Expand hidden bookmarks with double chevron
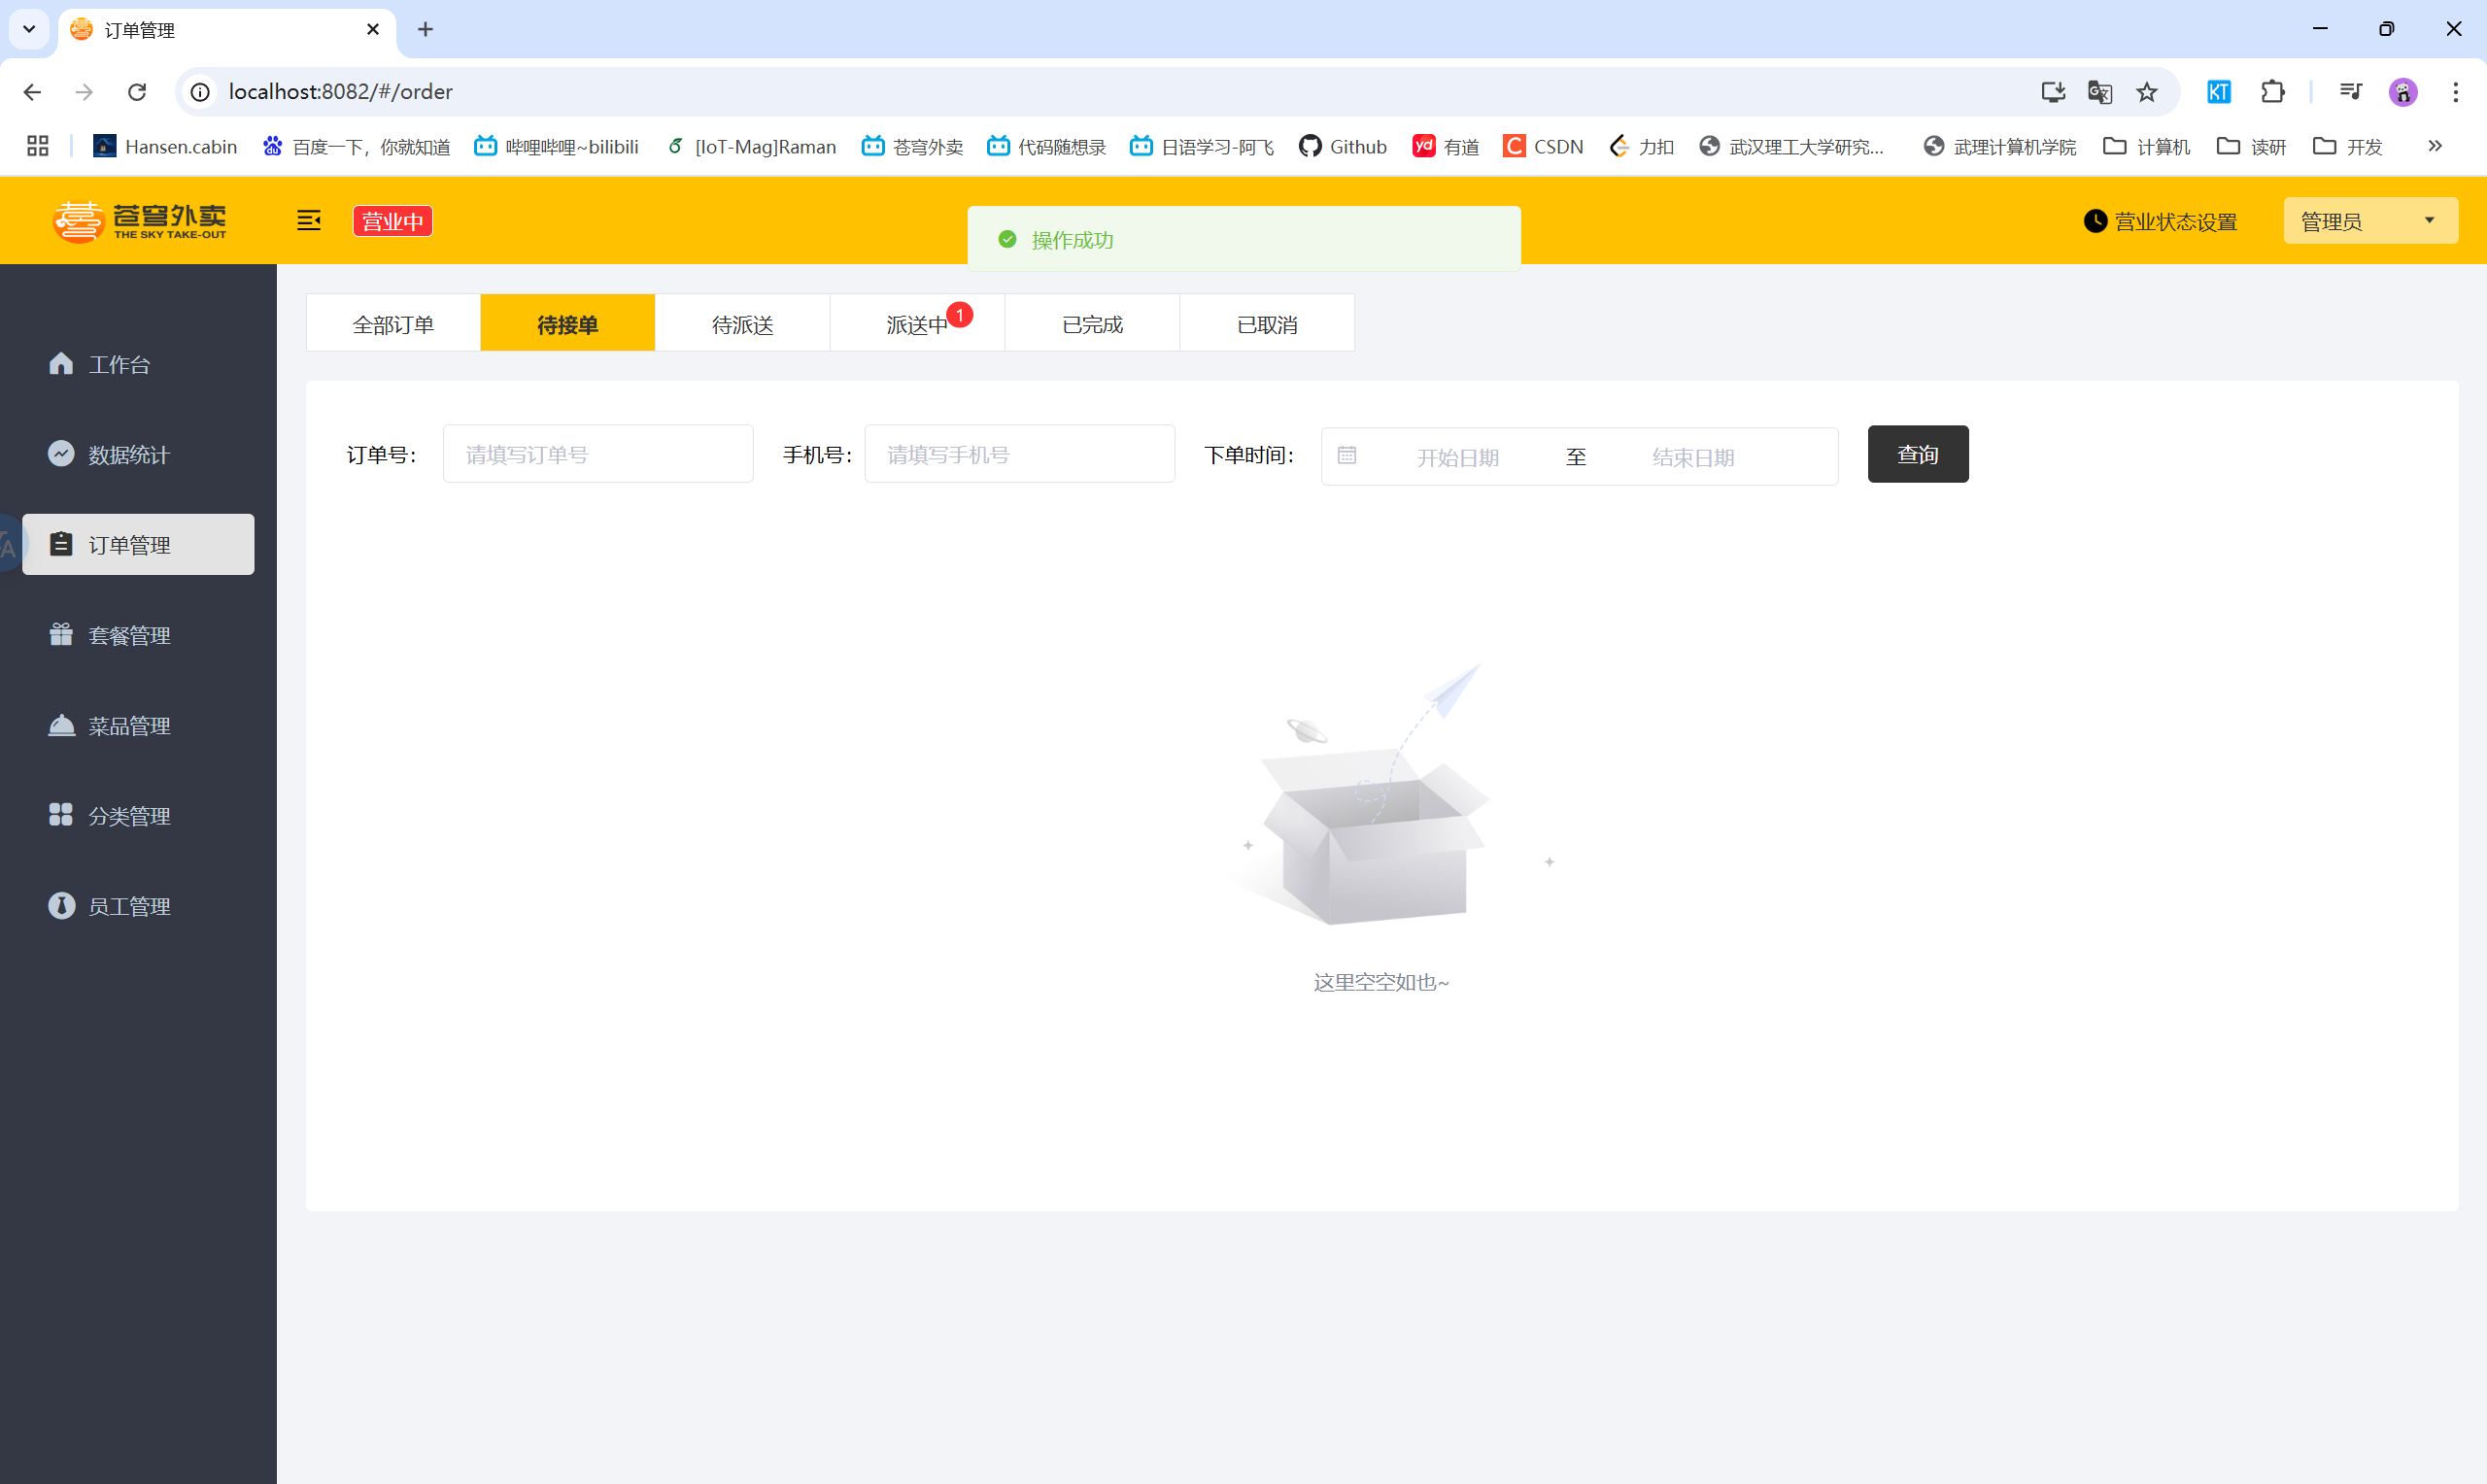 (x=2435, y=146)
